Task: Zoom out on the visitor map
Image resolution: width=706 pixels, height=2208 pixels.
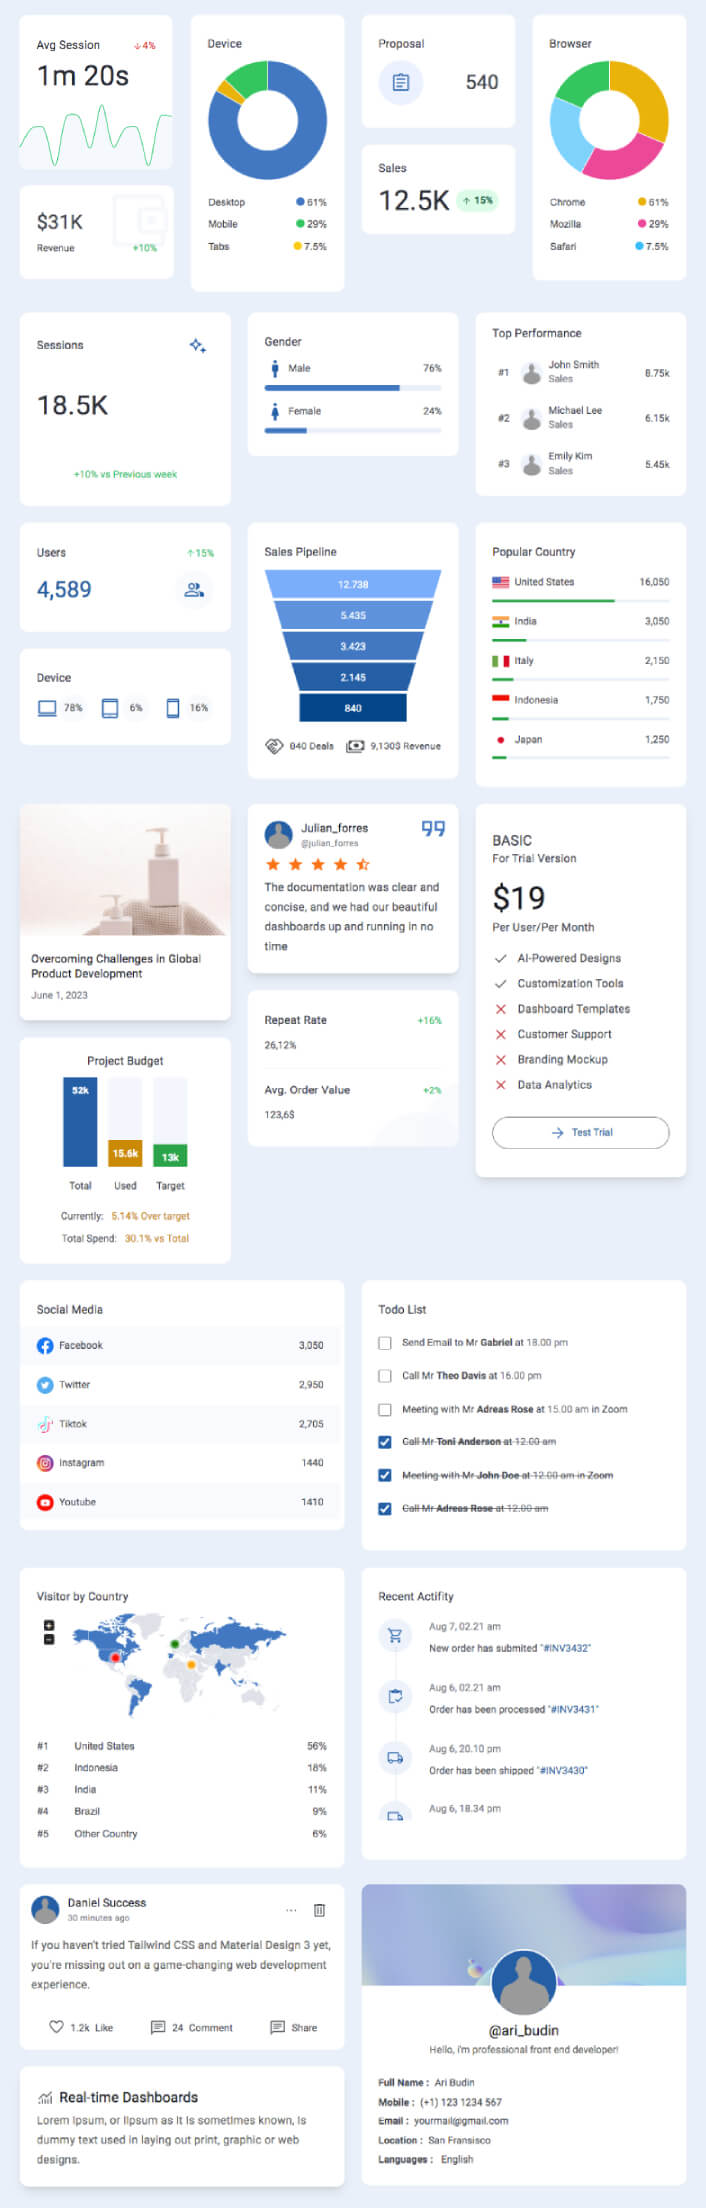Action: pyautogui.click(x=49, y=1639)
